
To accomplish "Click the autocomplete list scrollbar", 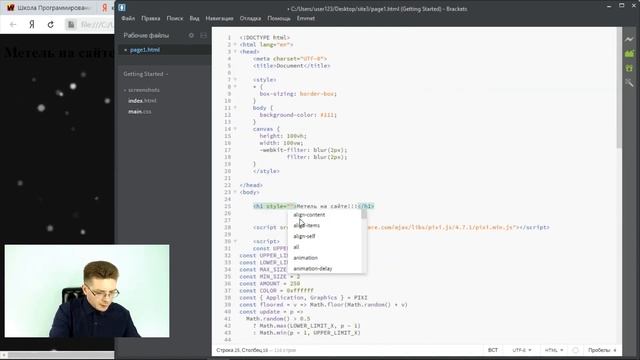I will pos(364,215).
